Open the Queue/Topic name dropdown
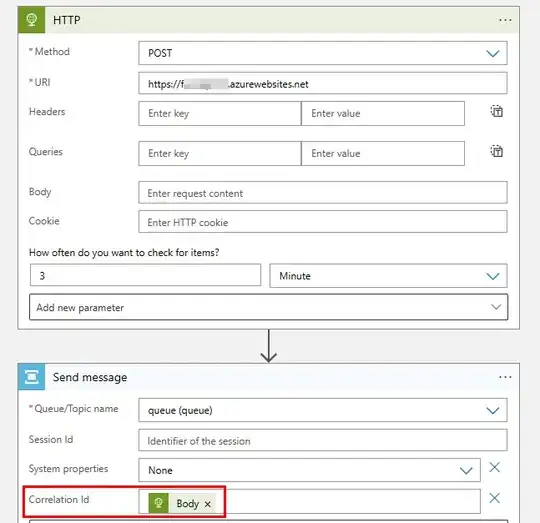Viewport: 540px width, 523px height. (x=323, y=410)
